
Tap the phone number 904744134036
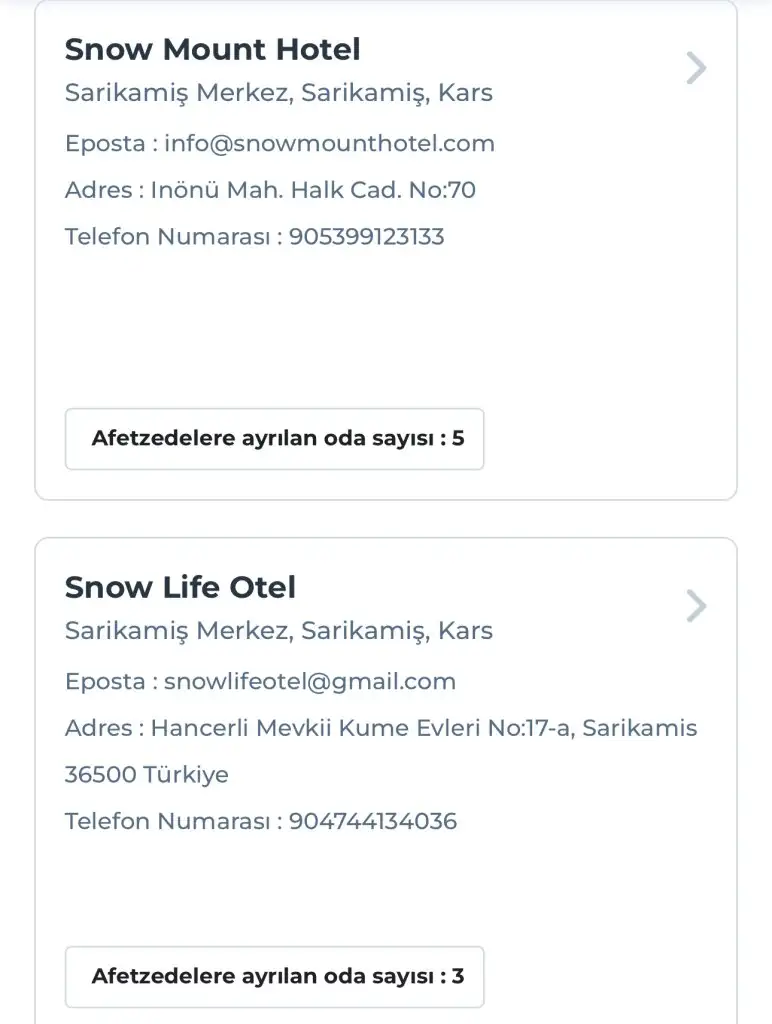click(x=372, y=821)
